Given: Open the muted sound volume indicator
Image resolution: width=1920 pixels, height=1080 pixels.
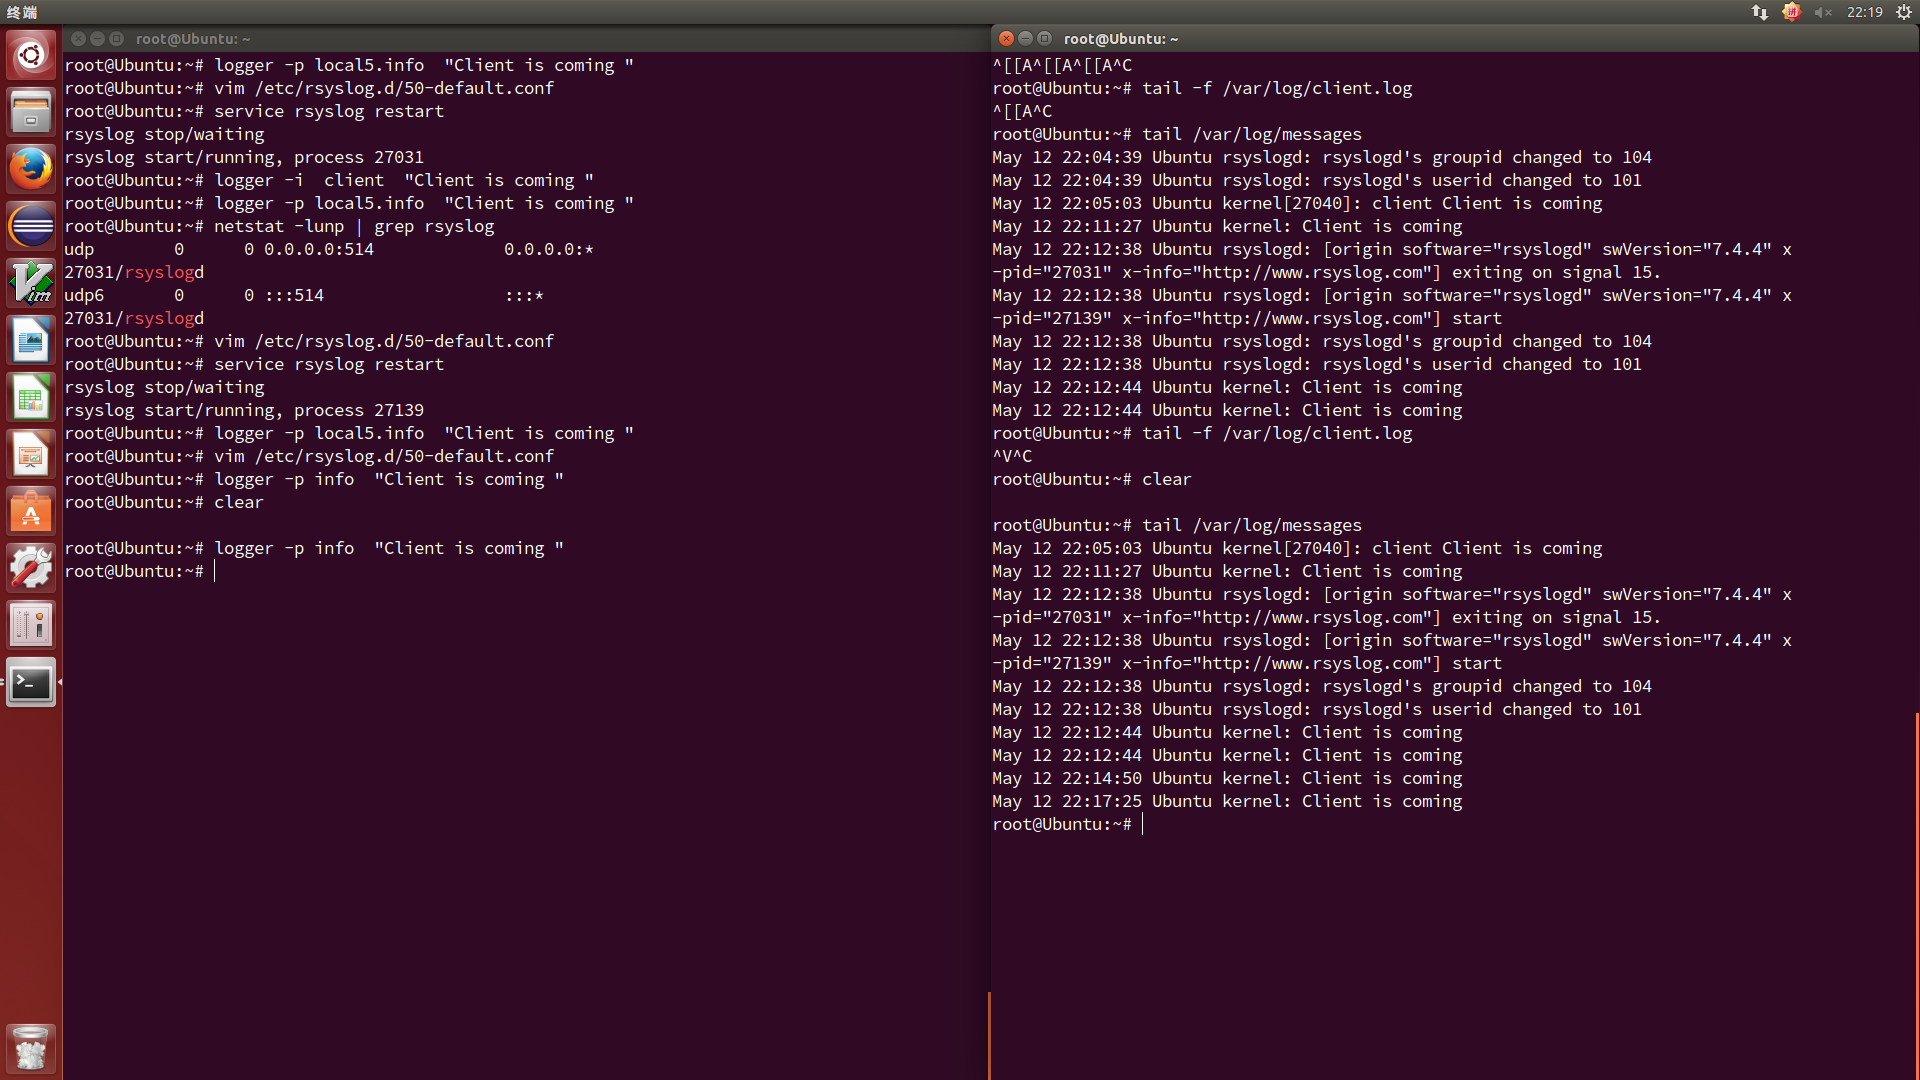Looking at the screenshot, I should point(1823,12).
